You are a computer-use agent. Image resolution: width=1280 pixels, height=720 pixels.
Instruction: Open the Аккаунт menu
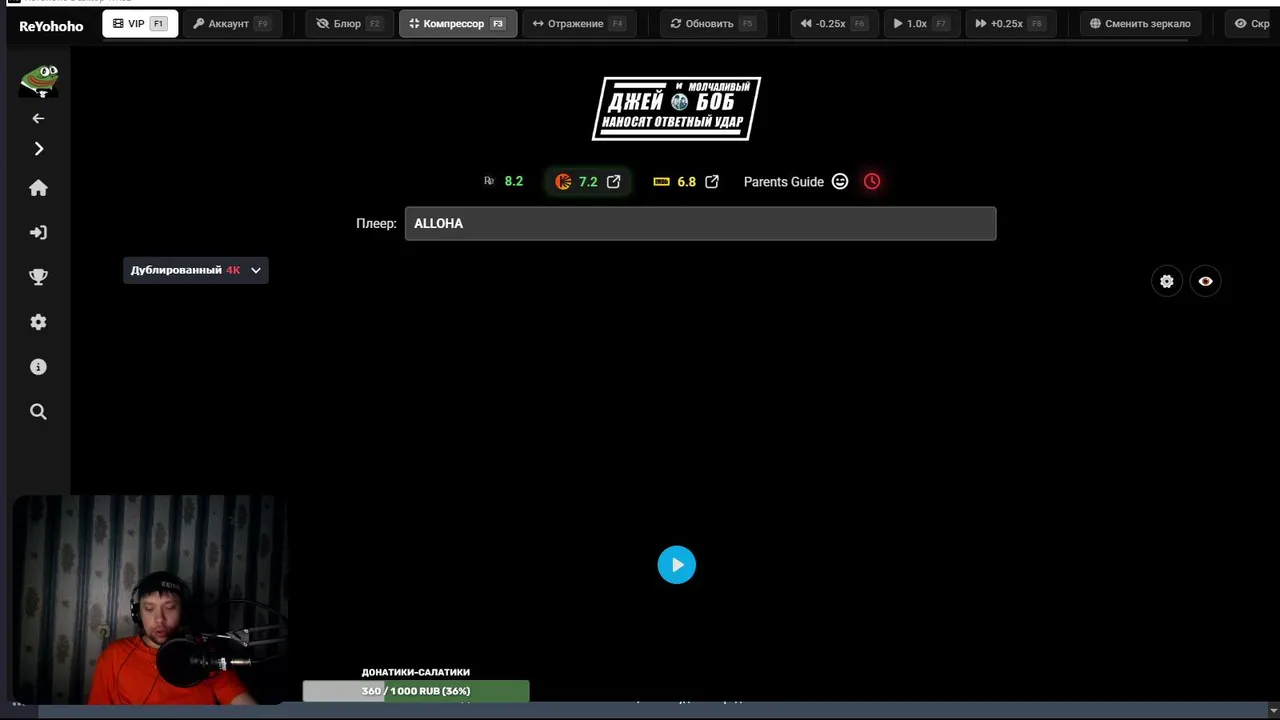tap(231, 24)
